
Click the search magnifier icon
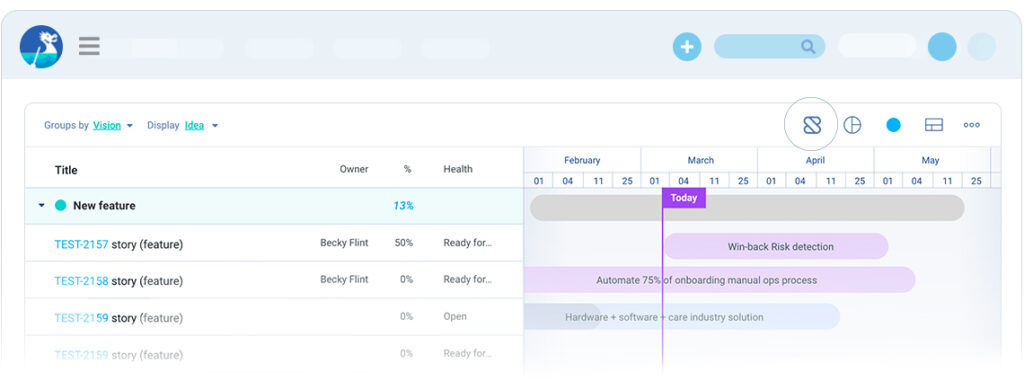(808, 46)
